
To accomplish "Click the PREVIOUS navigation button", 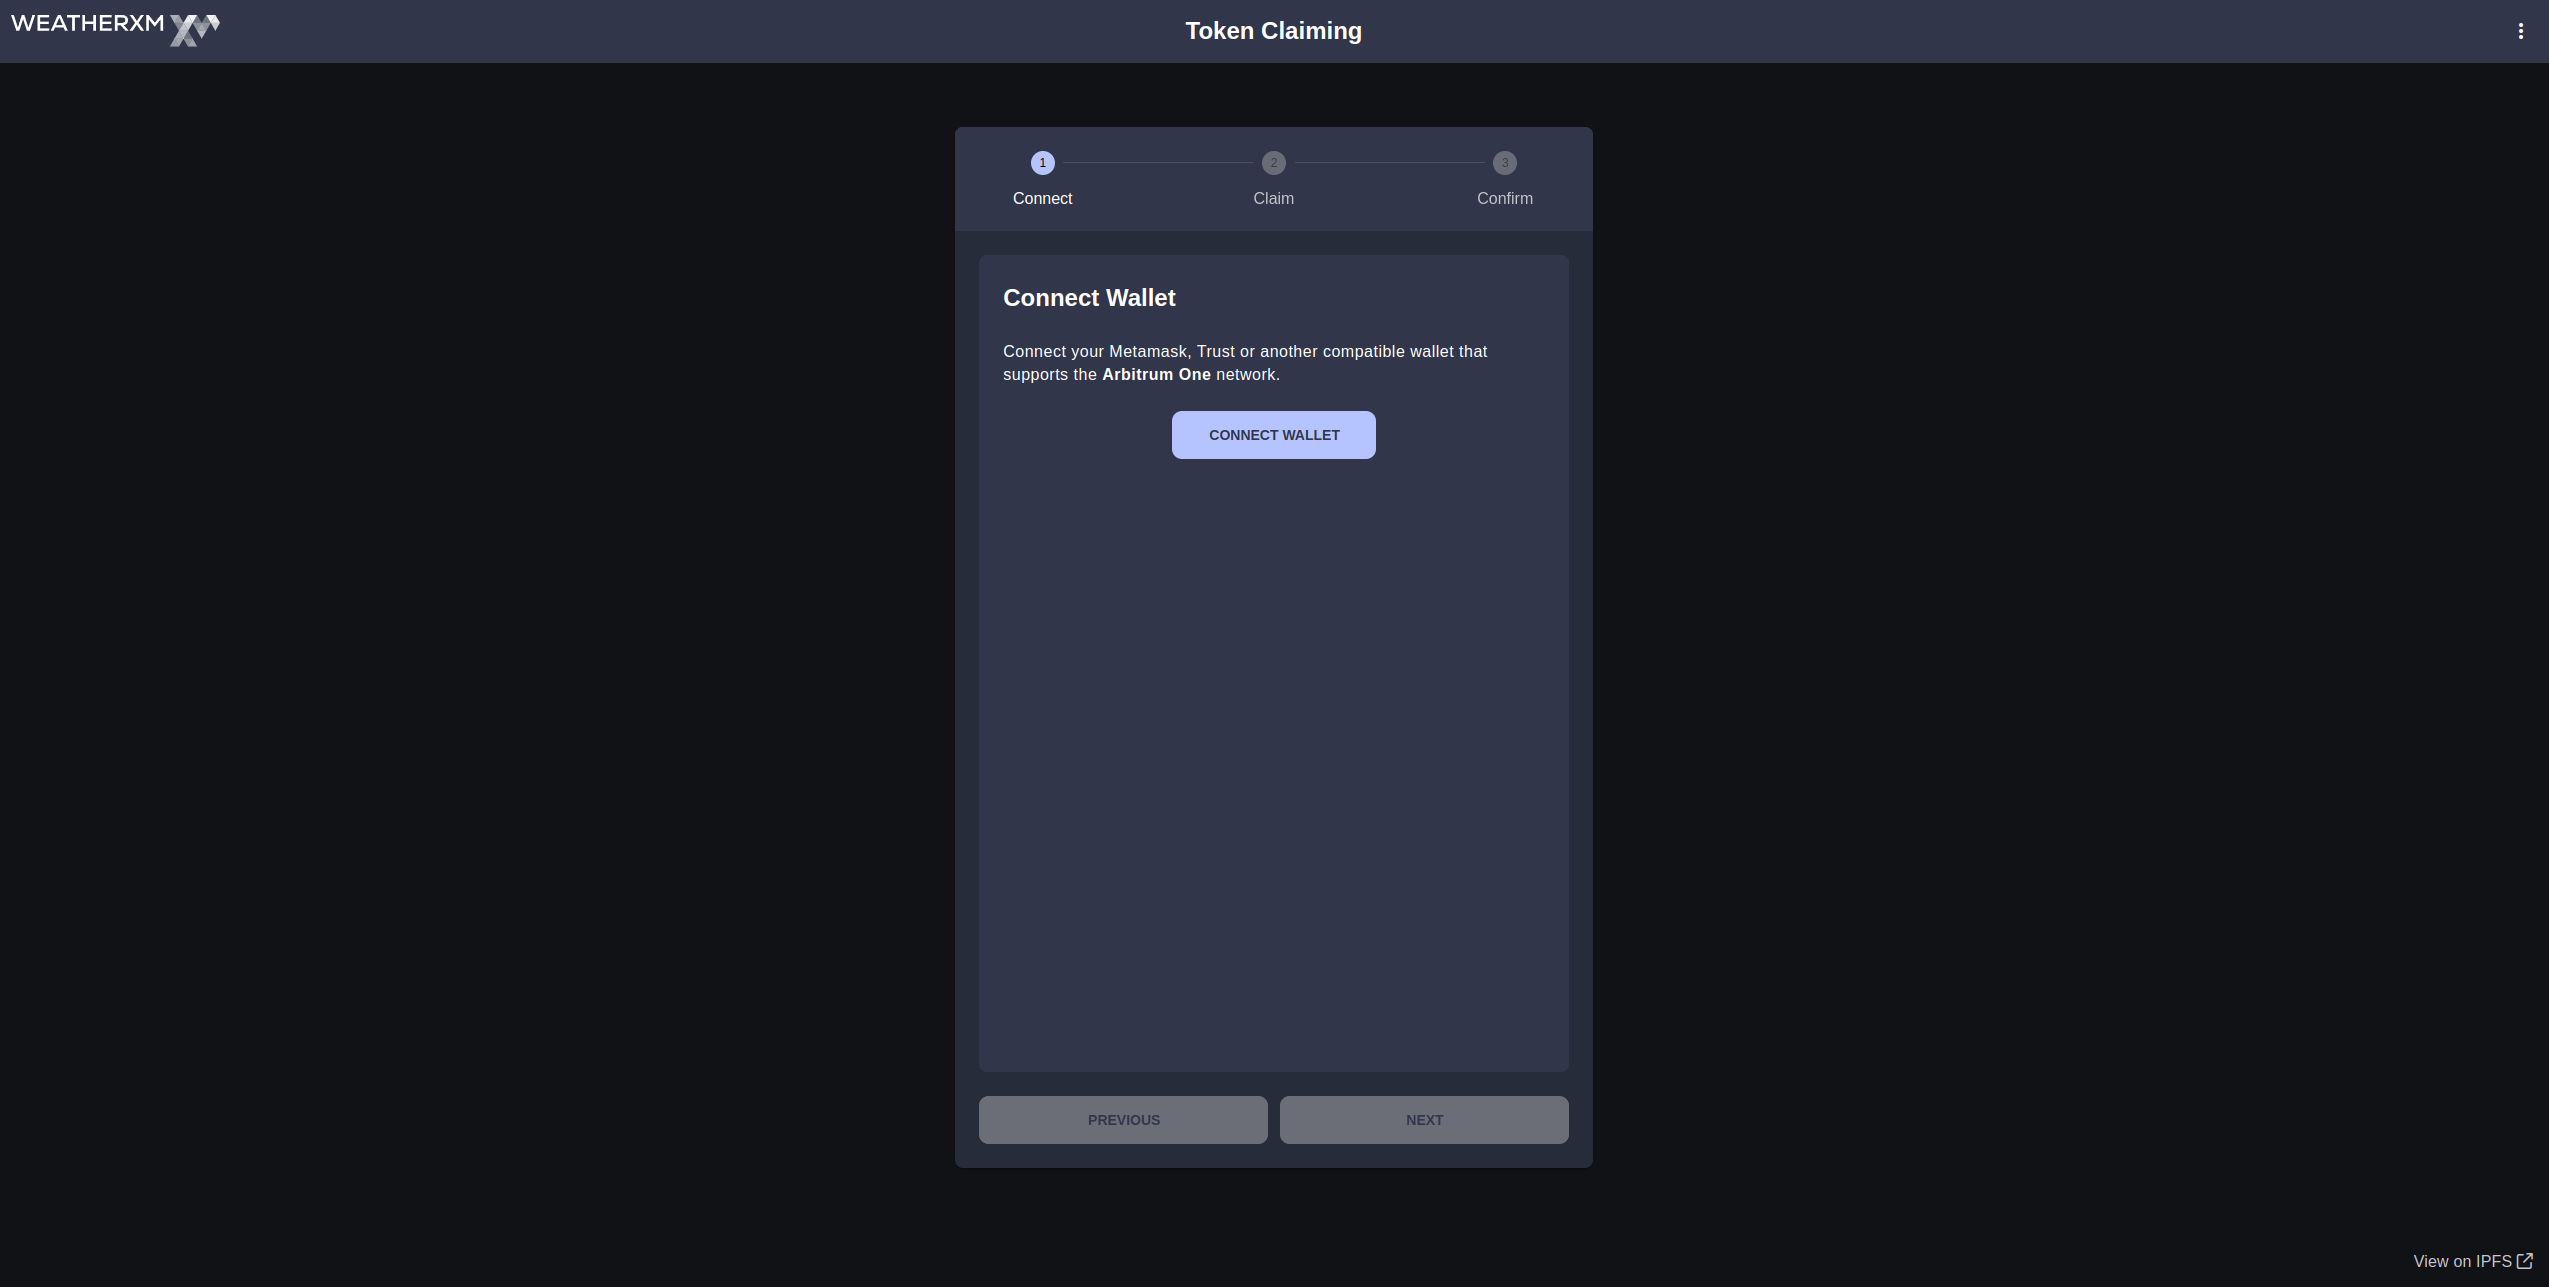I will pyautogui.click(x=1123, y=1118).
